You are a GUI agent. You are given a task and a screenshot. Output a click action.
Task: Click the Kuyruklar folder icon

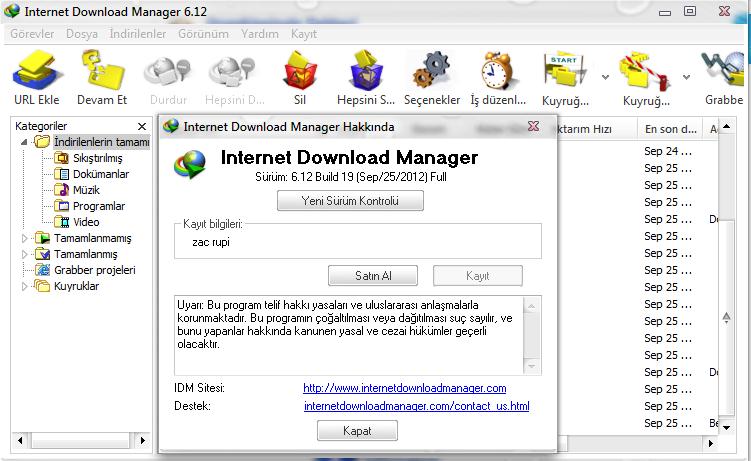42,286
